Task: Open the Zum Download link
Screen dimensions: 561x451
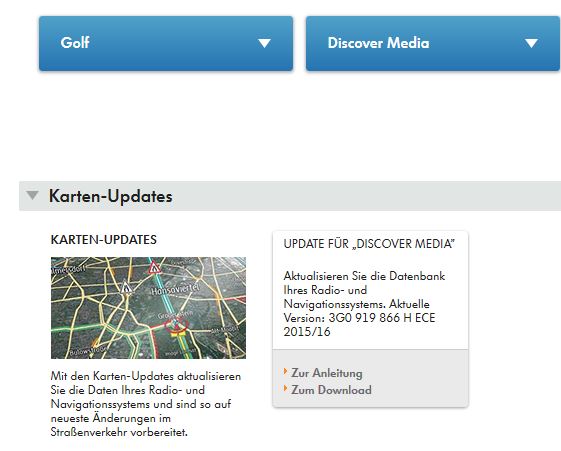Action: coord(331,390)
